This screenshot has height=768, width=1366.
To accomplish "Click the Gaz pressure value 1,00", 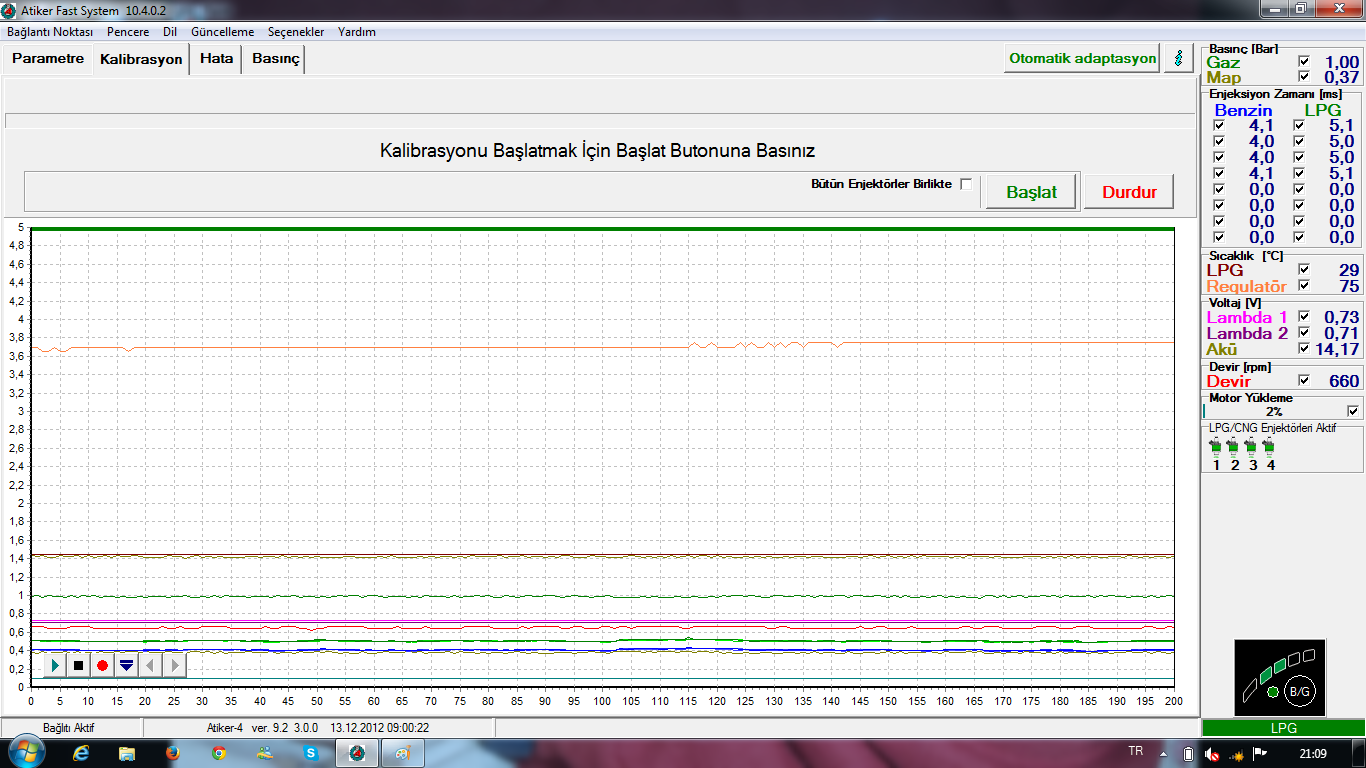I will point(1341,62).
